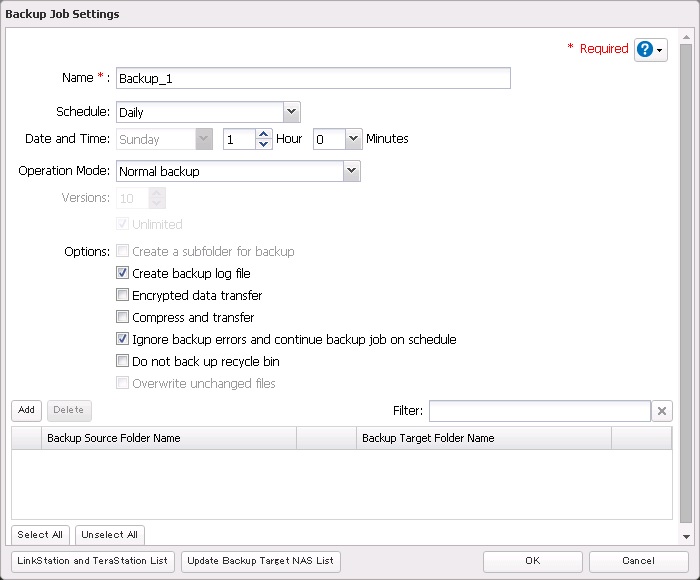Click the Name field containing Backup_1
The width and height of the screenshot is (700, 580).
[x=313, y=78]
